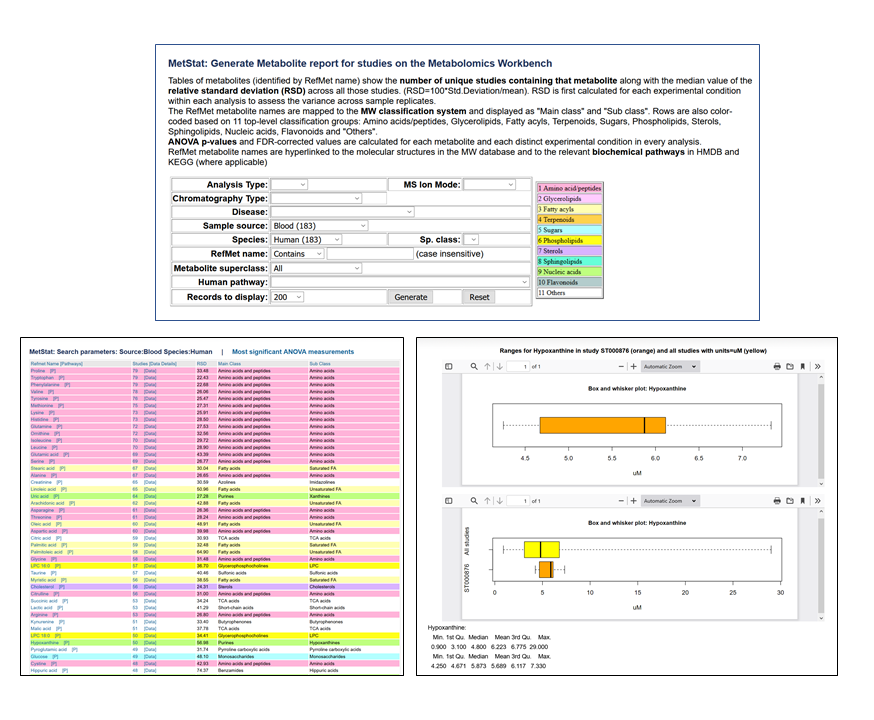Open RefMet name Contains match dropdown
This screenshot has width=874, height=720.
click(298, 254)
